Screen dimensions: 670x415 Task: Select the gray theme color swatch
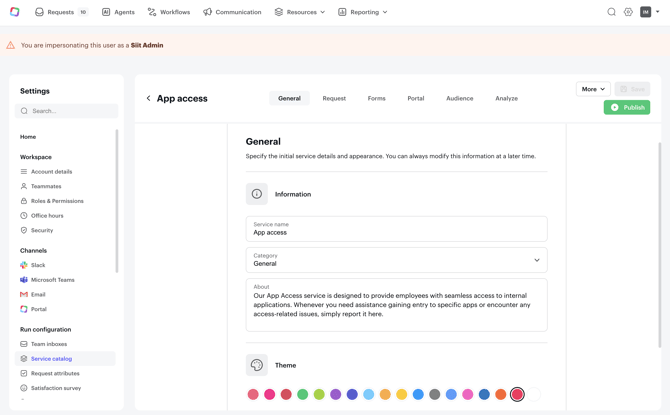(x=435, y=395)
